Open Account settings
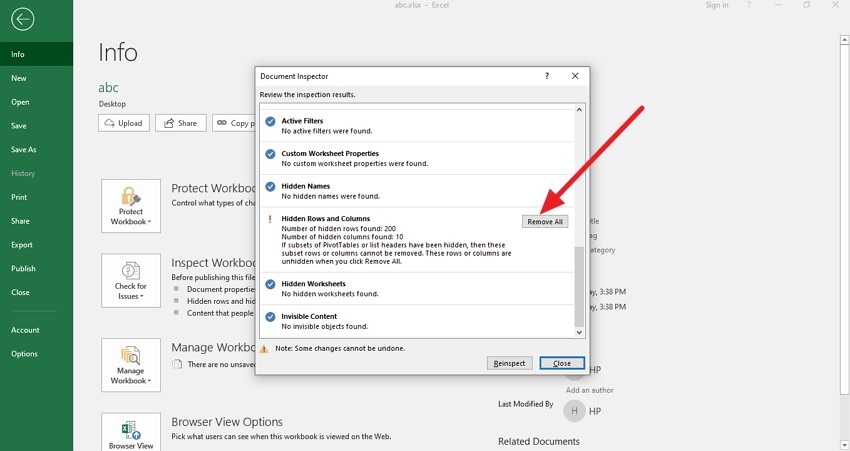The width and height of the screenshot is (850, 451). coord(36,330)
